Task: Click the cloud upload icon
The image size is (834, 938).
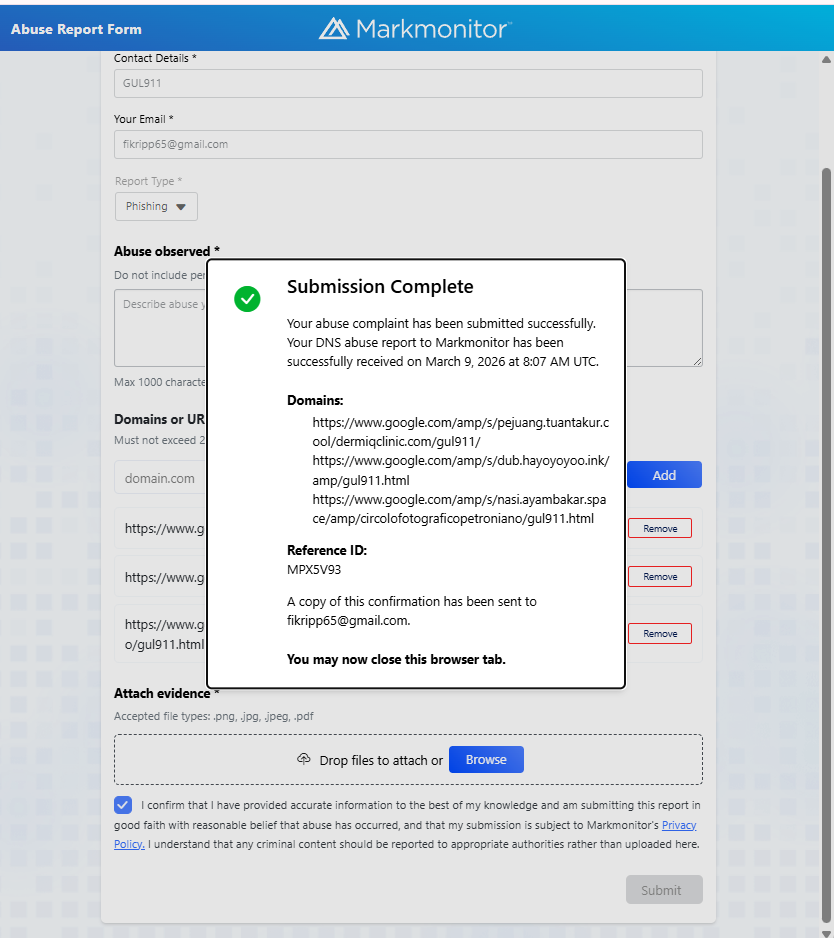Action: tap(304, 759)
